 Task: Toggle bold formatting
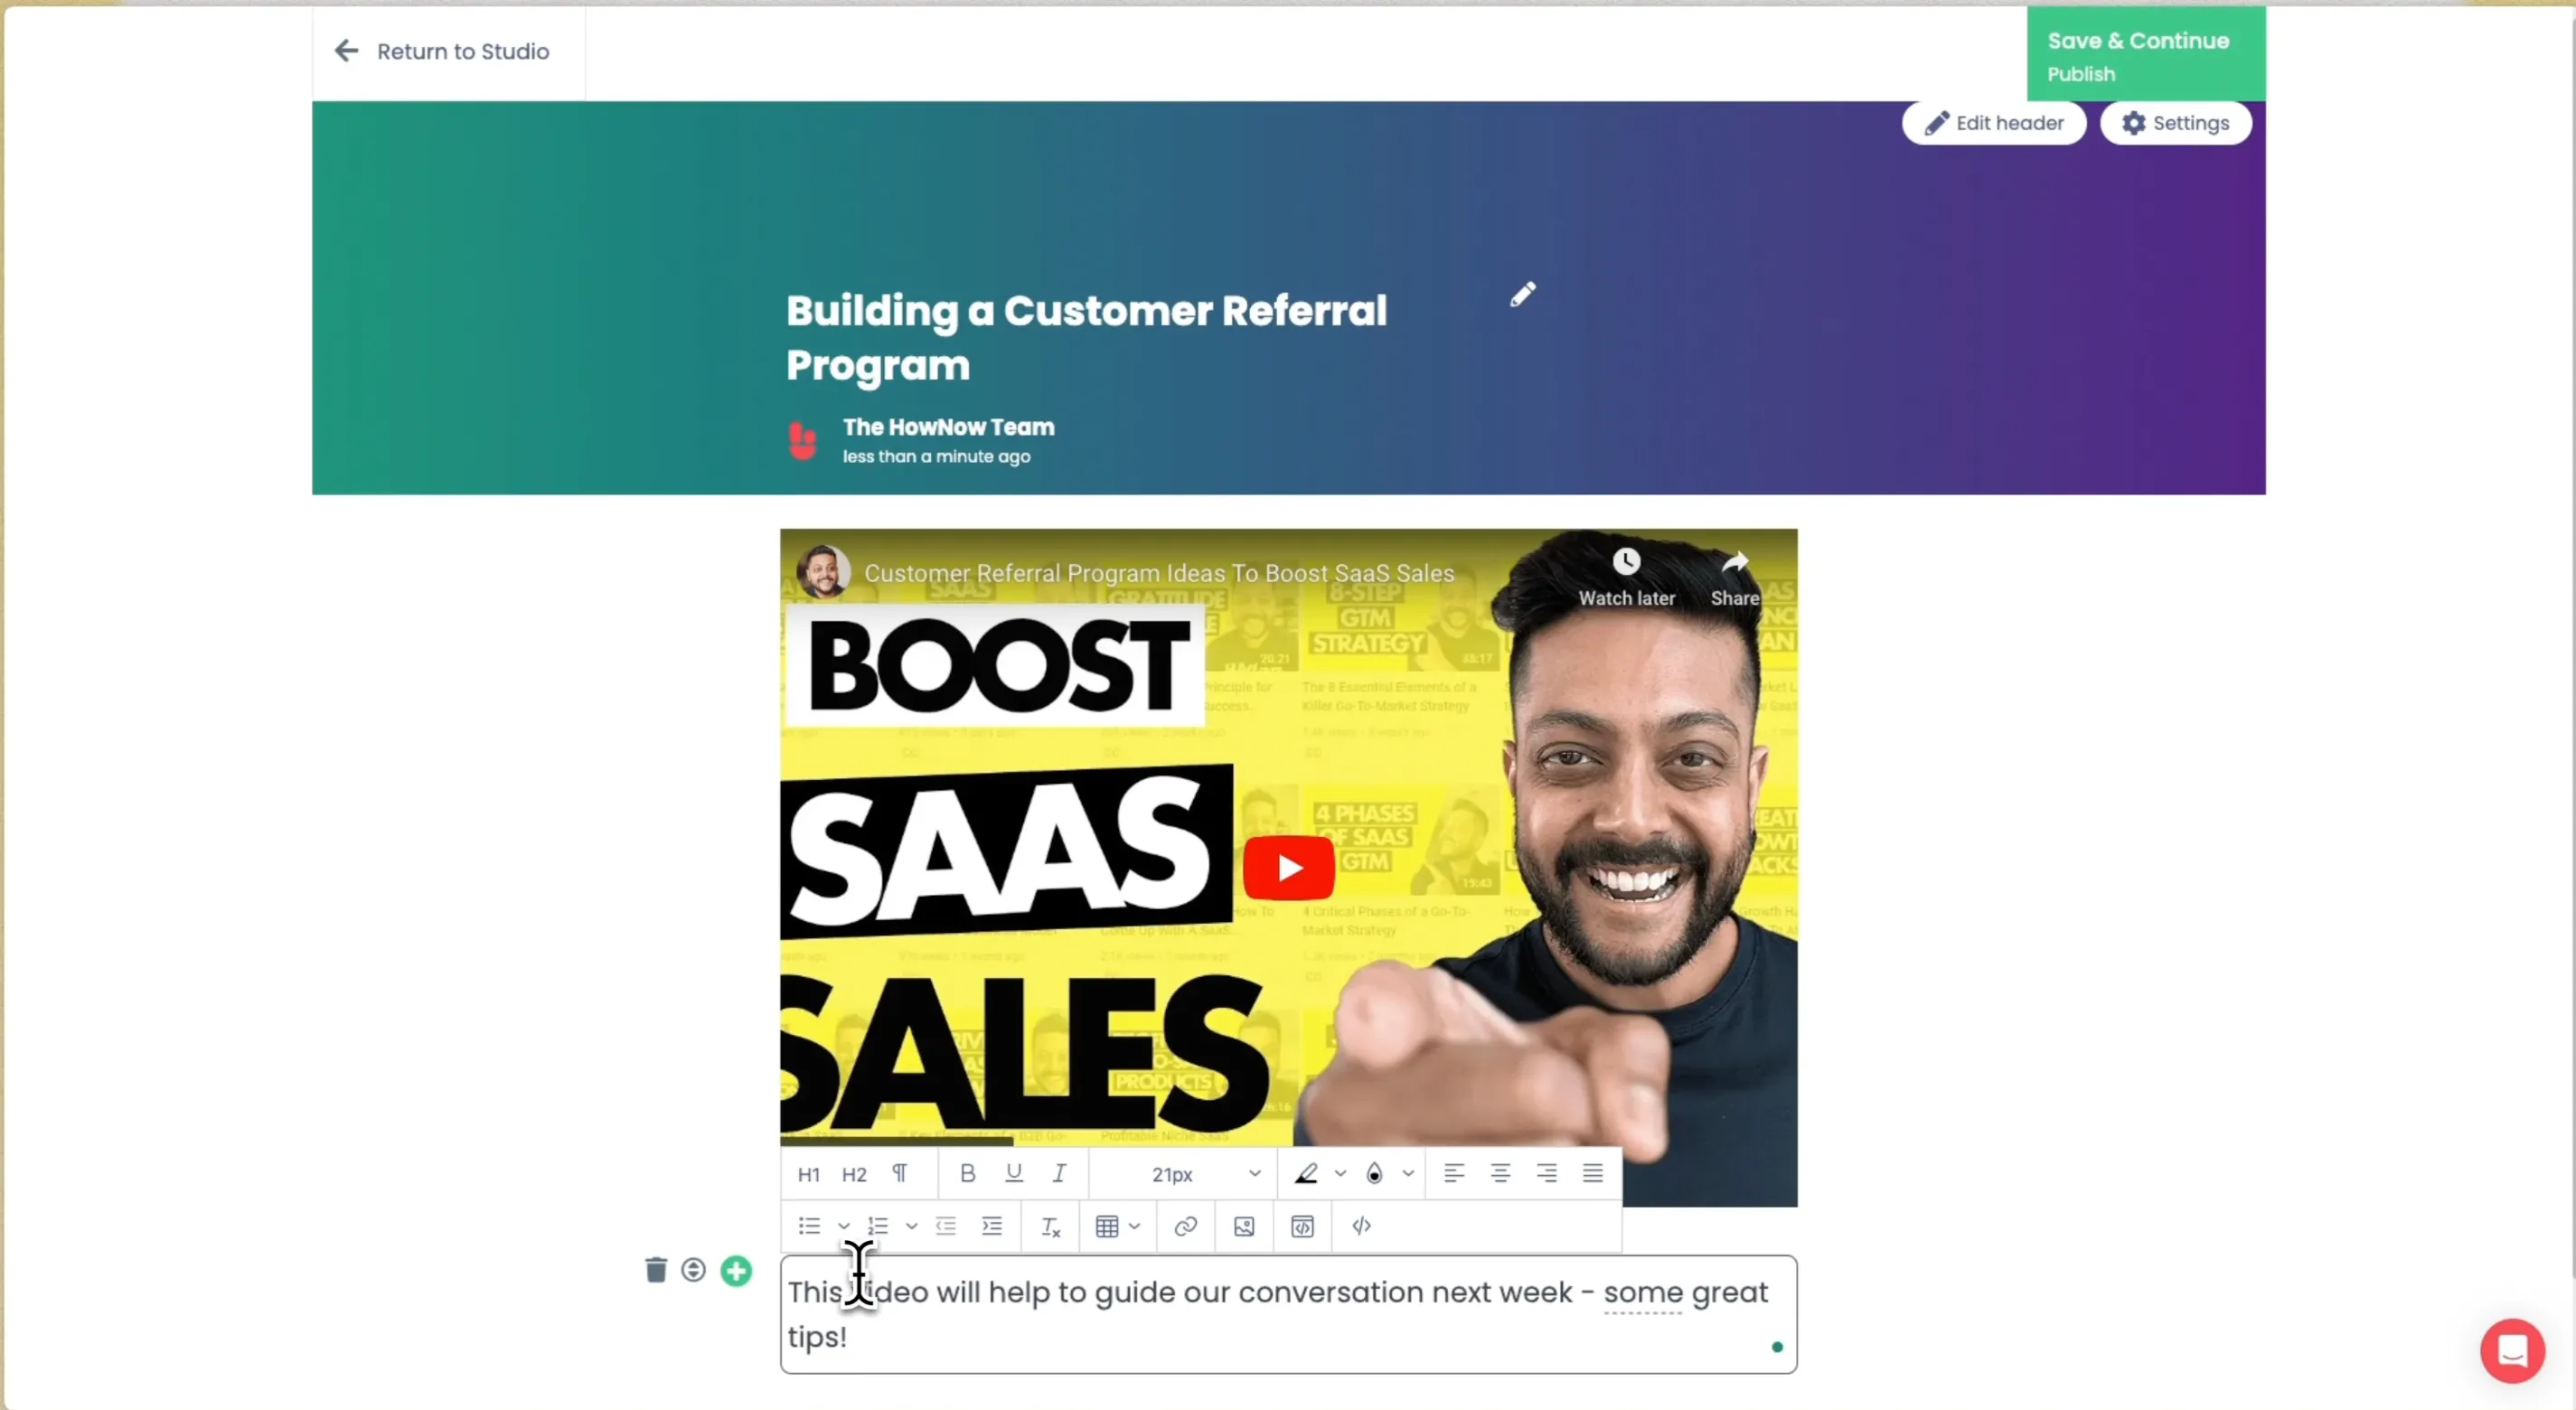(967, 1173)
